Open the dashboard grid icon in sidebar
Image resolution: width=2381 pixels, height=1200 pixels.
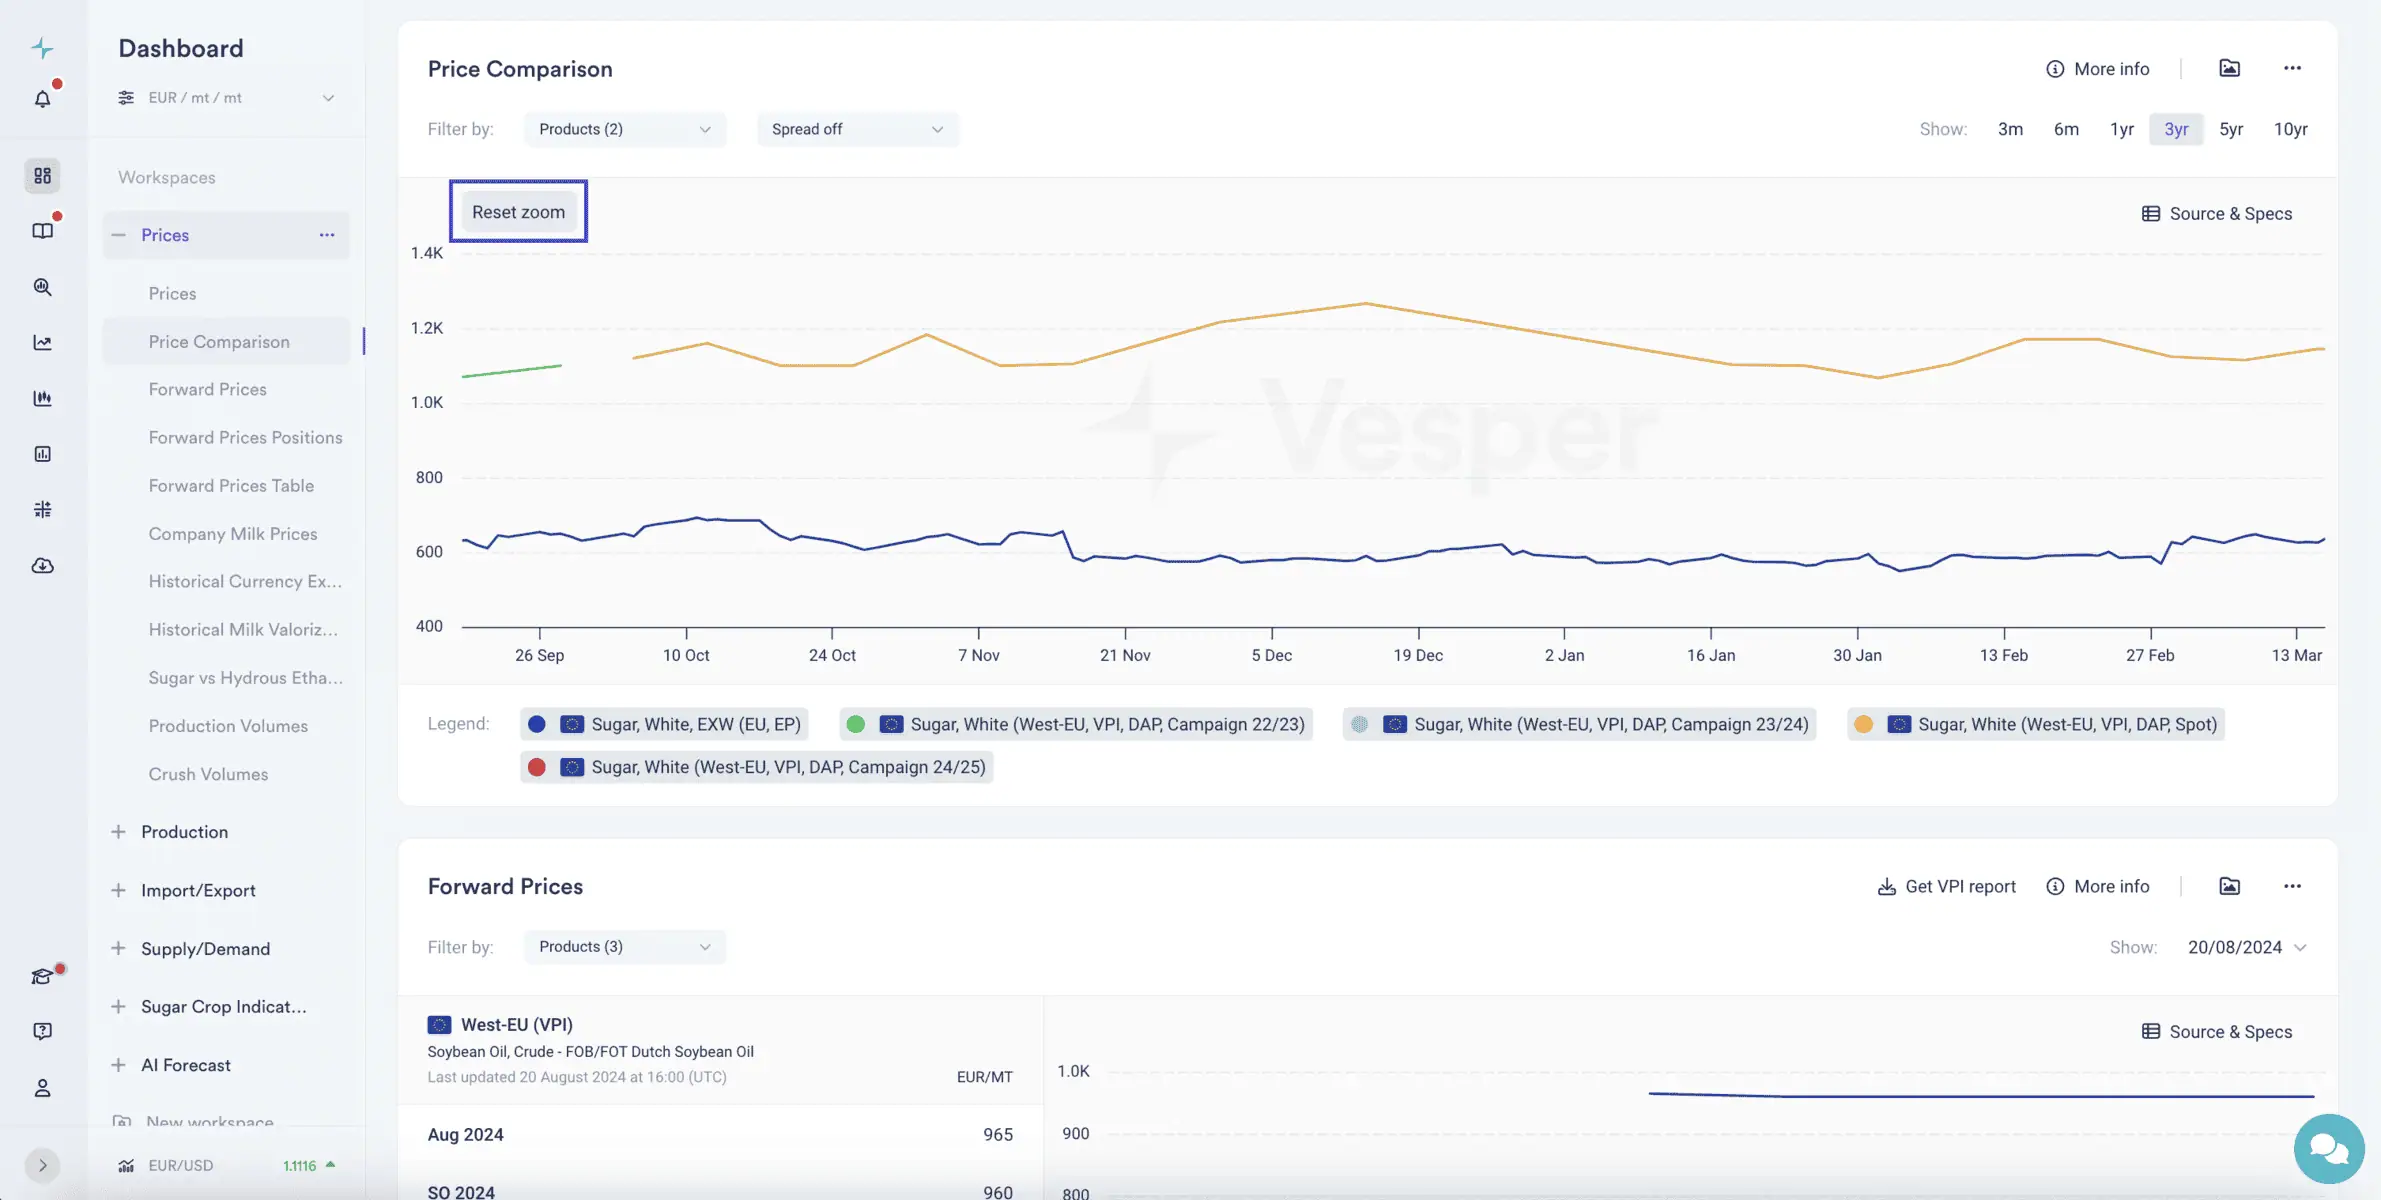42,176
